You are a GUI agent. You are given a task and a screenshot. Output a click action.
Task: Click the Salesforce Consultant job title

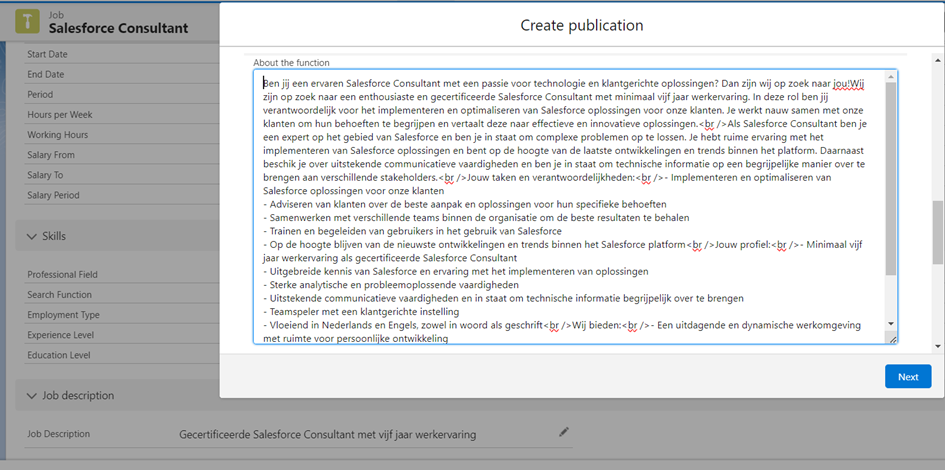tap(118, 28)
